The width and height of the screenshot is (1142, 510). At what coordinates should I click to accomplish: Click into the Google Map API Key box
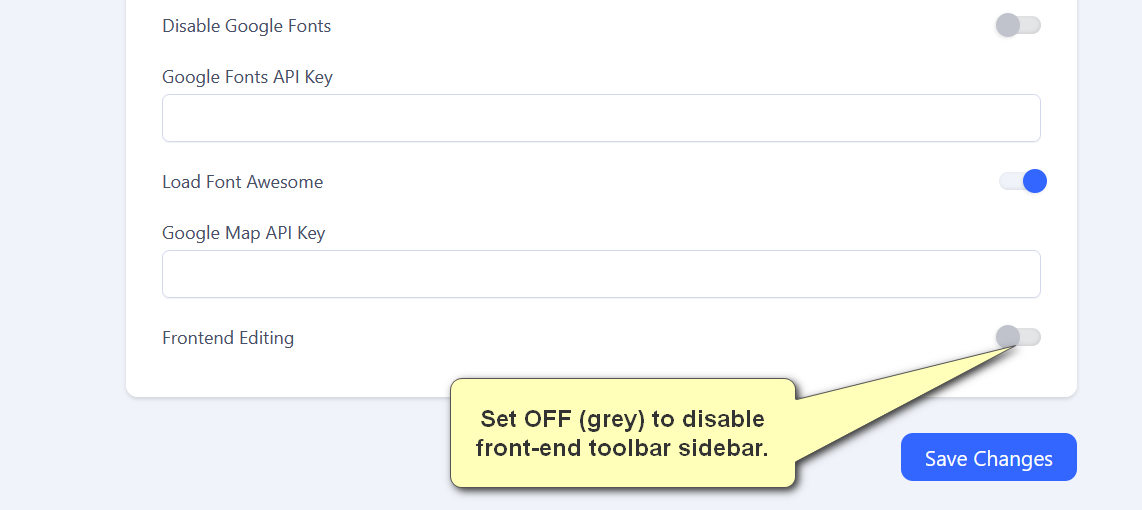pos(601,274)
